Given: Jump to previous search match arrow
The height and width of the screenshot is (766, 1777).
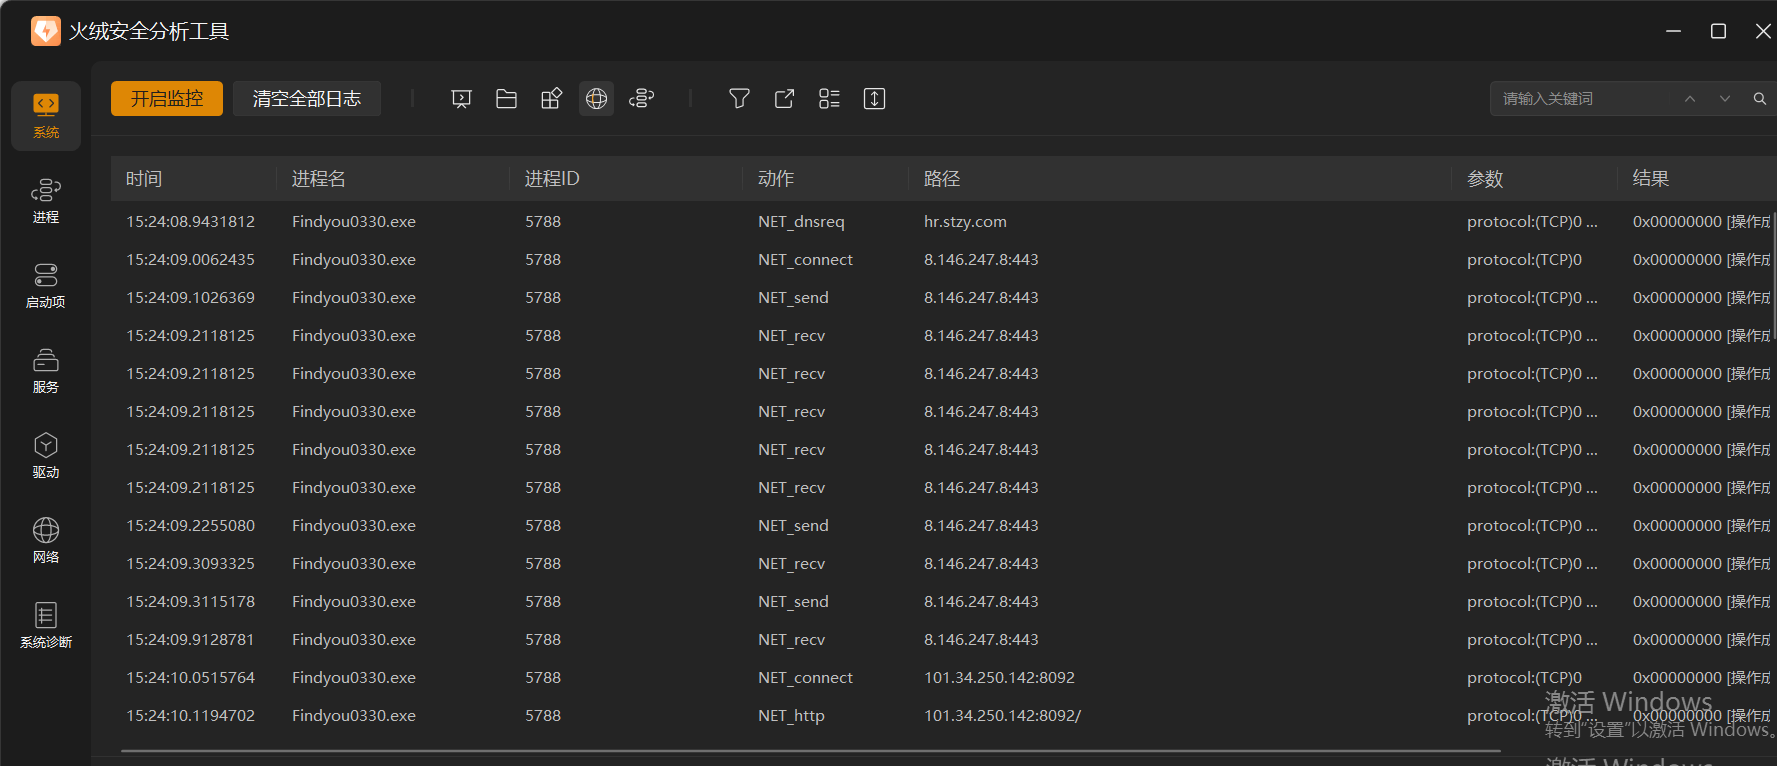Looking at the screenshot, I should 1690,99.
